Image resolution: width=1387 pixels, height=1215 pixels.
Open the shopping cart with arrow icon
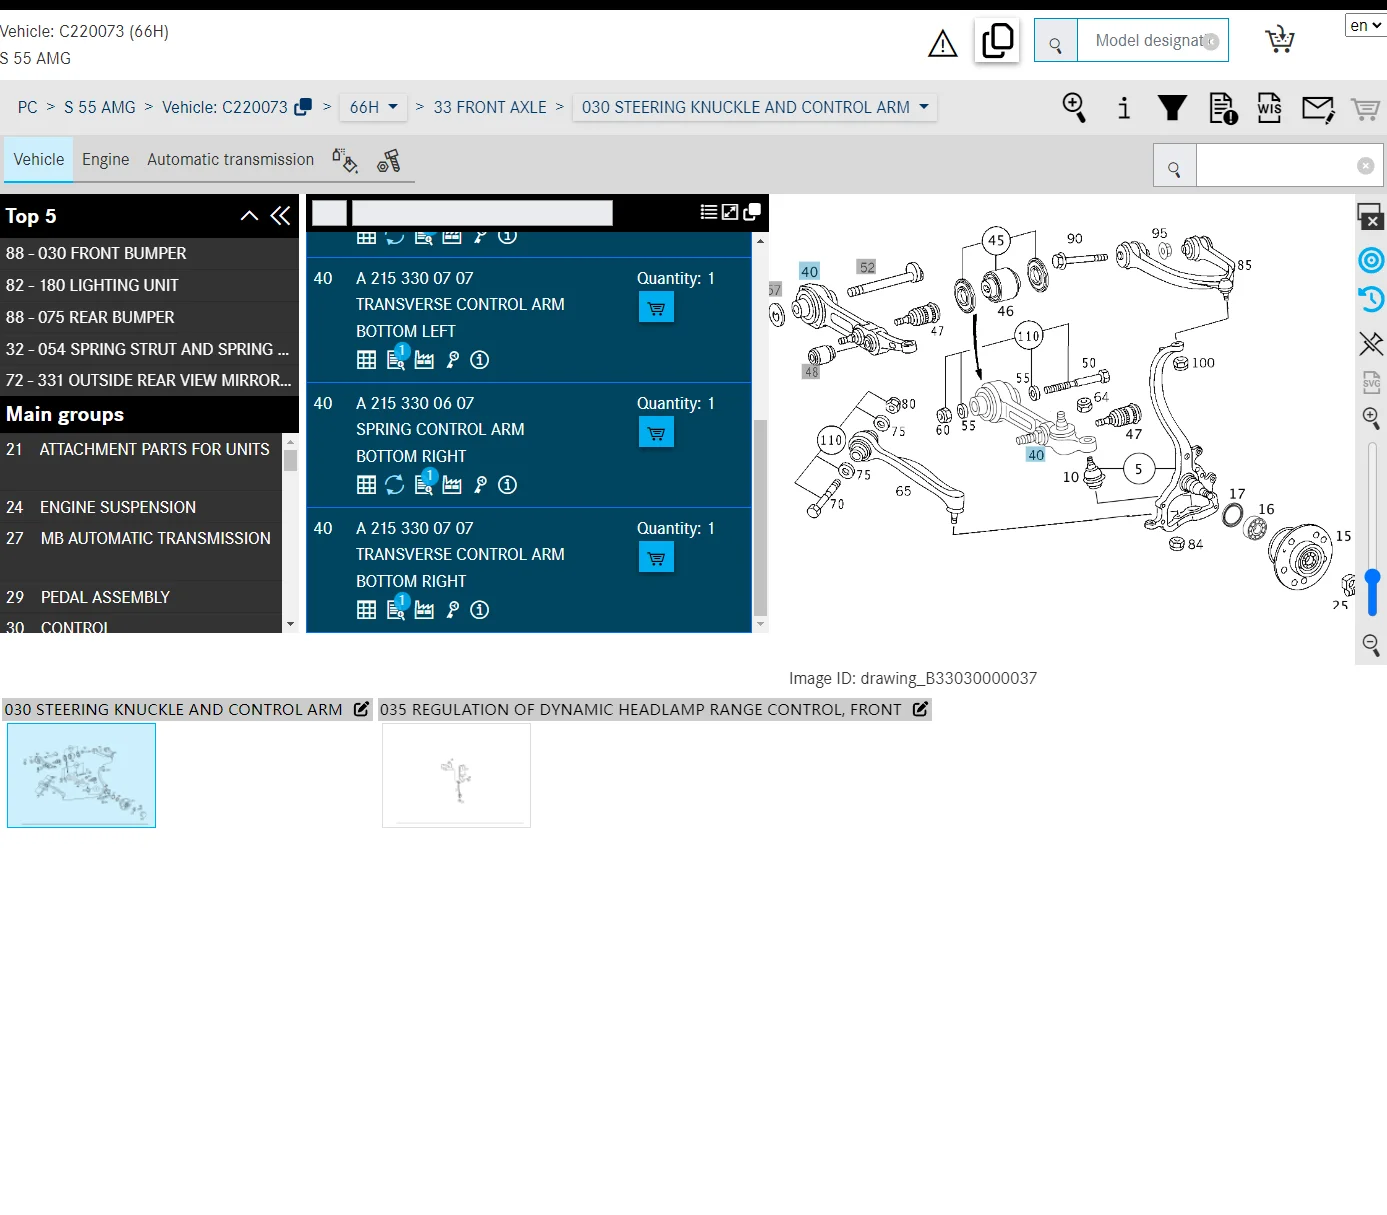point(1280,40)
